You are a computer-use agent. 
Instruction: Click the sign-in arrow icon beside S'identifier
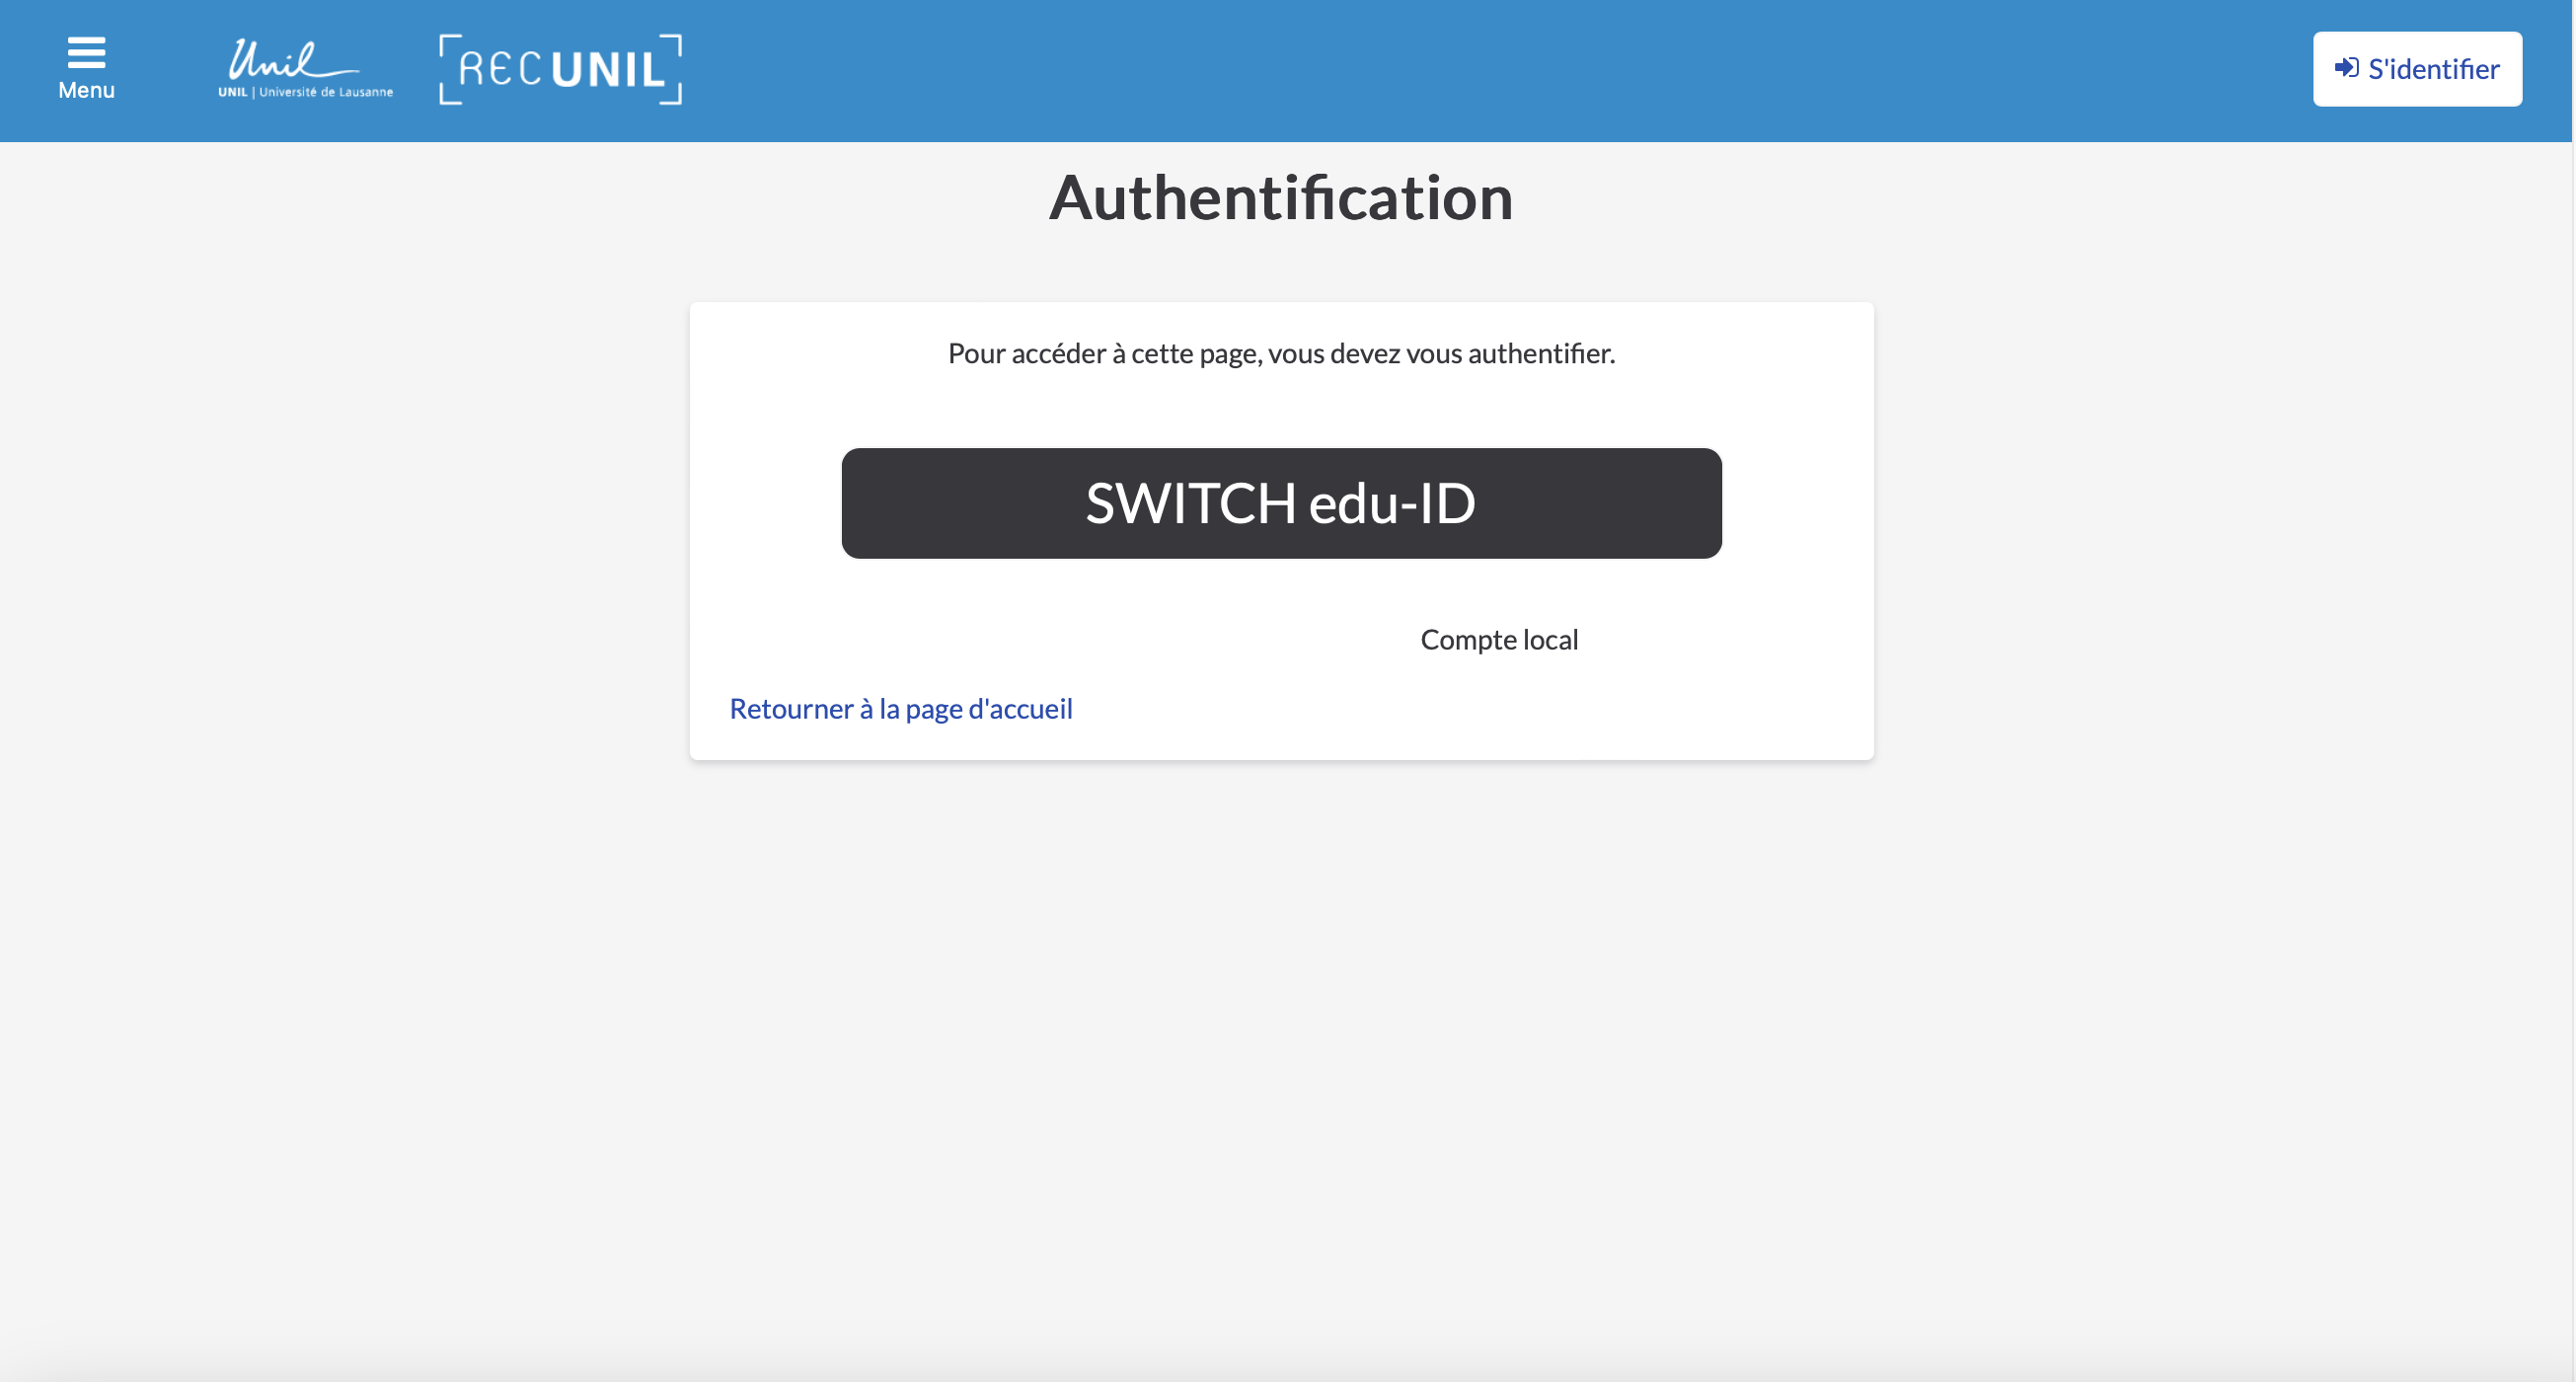click(x=2346, y=68)
